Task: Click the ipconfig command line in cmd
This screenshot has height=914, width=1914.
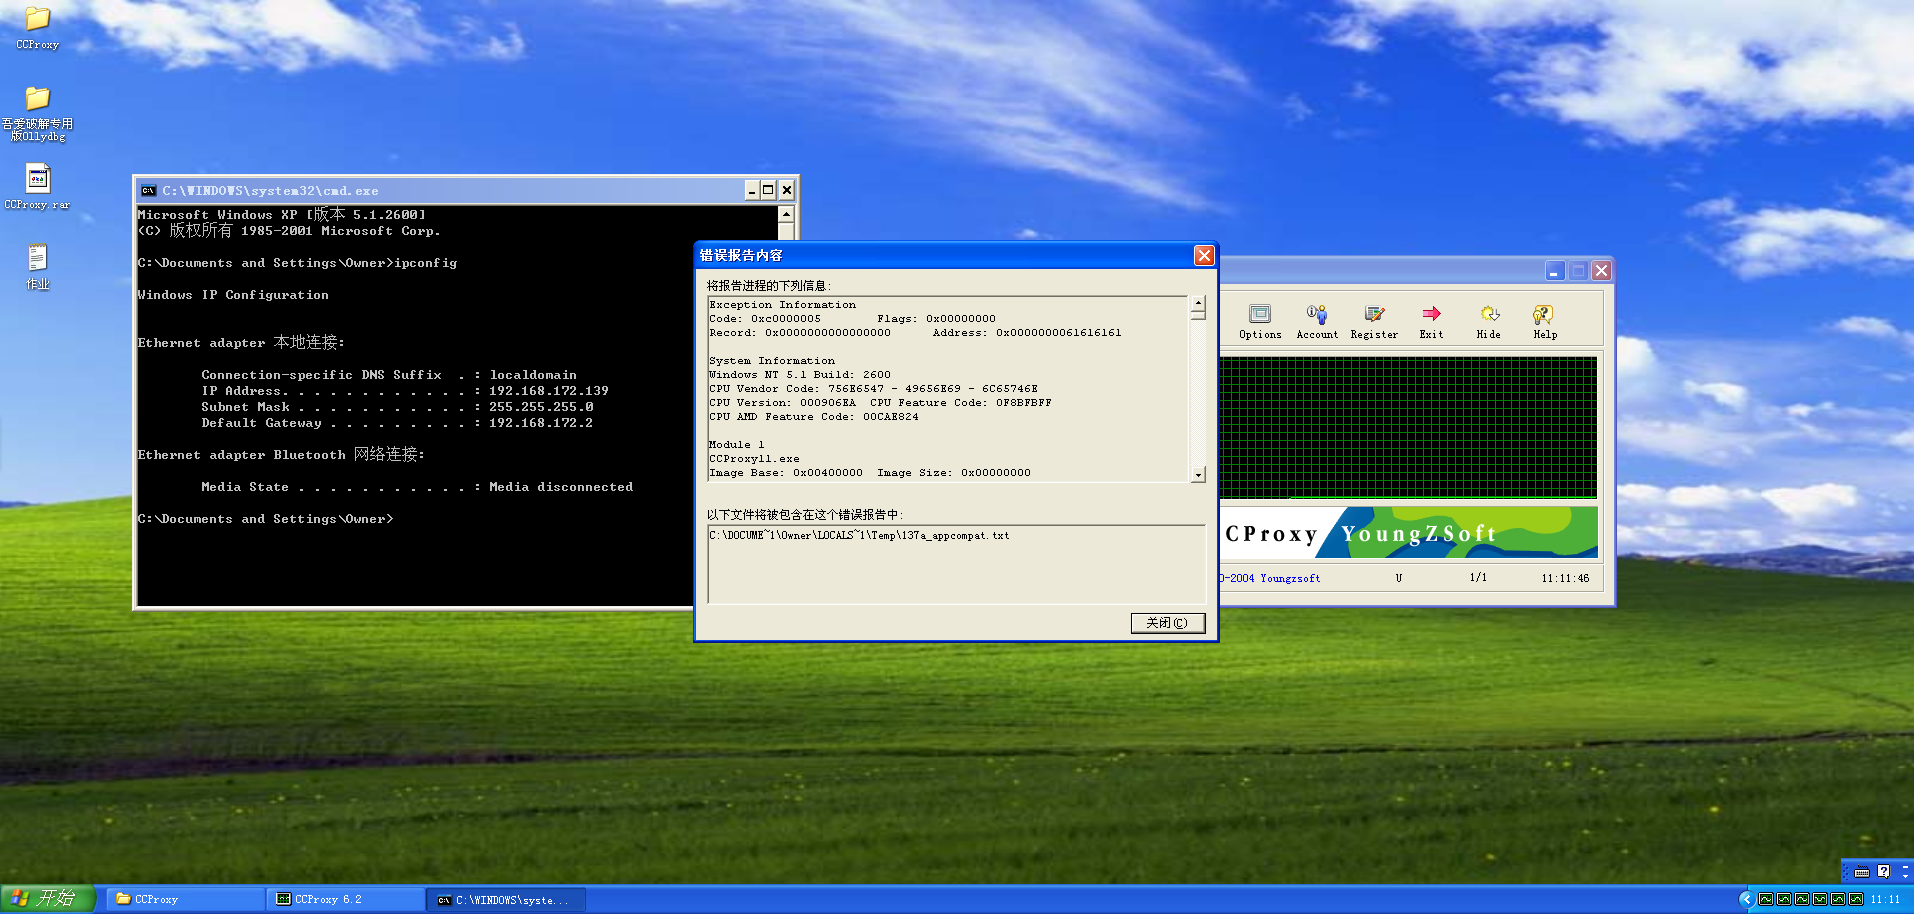Action: (297, 263)
